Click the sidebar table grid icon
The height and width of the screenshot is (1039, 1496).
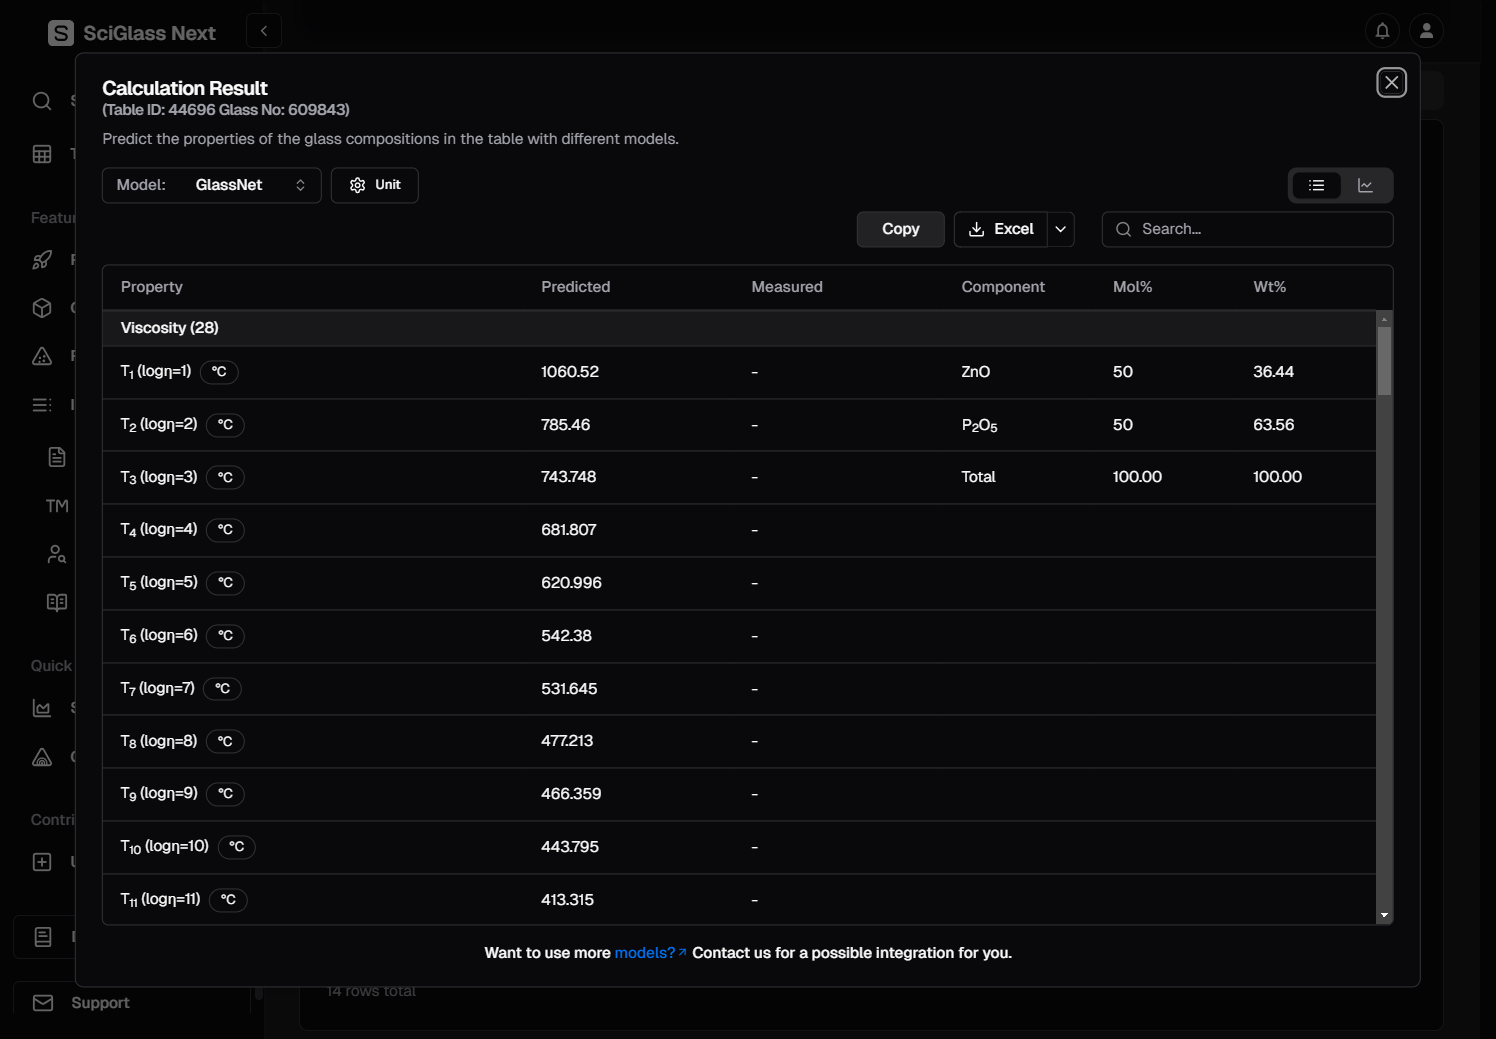coord(42,154)
